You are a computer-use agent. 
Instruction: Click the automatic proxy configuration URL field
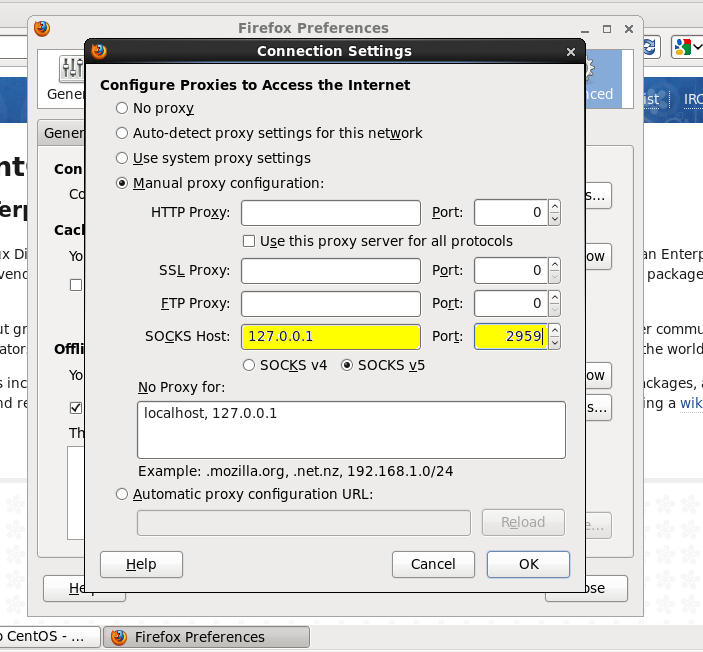304,523
